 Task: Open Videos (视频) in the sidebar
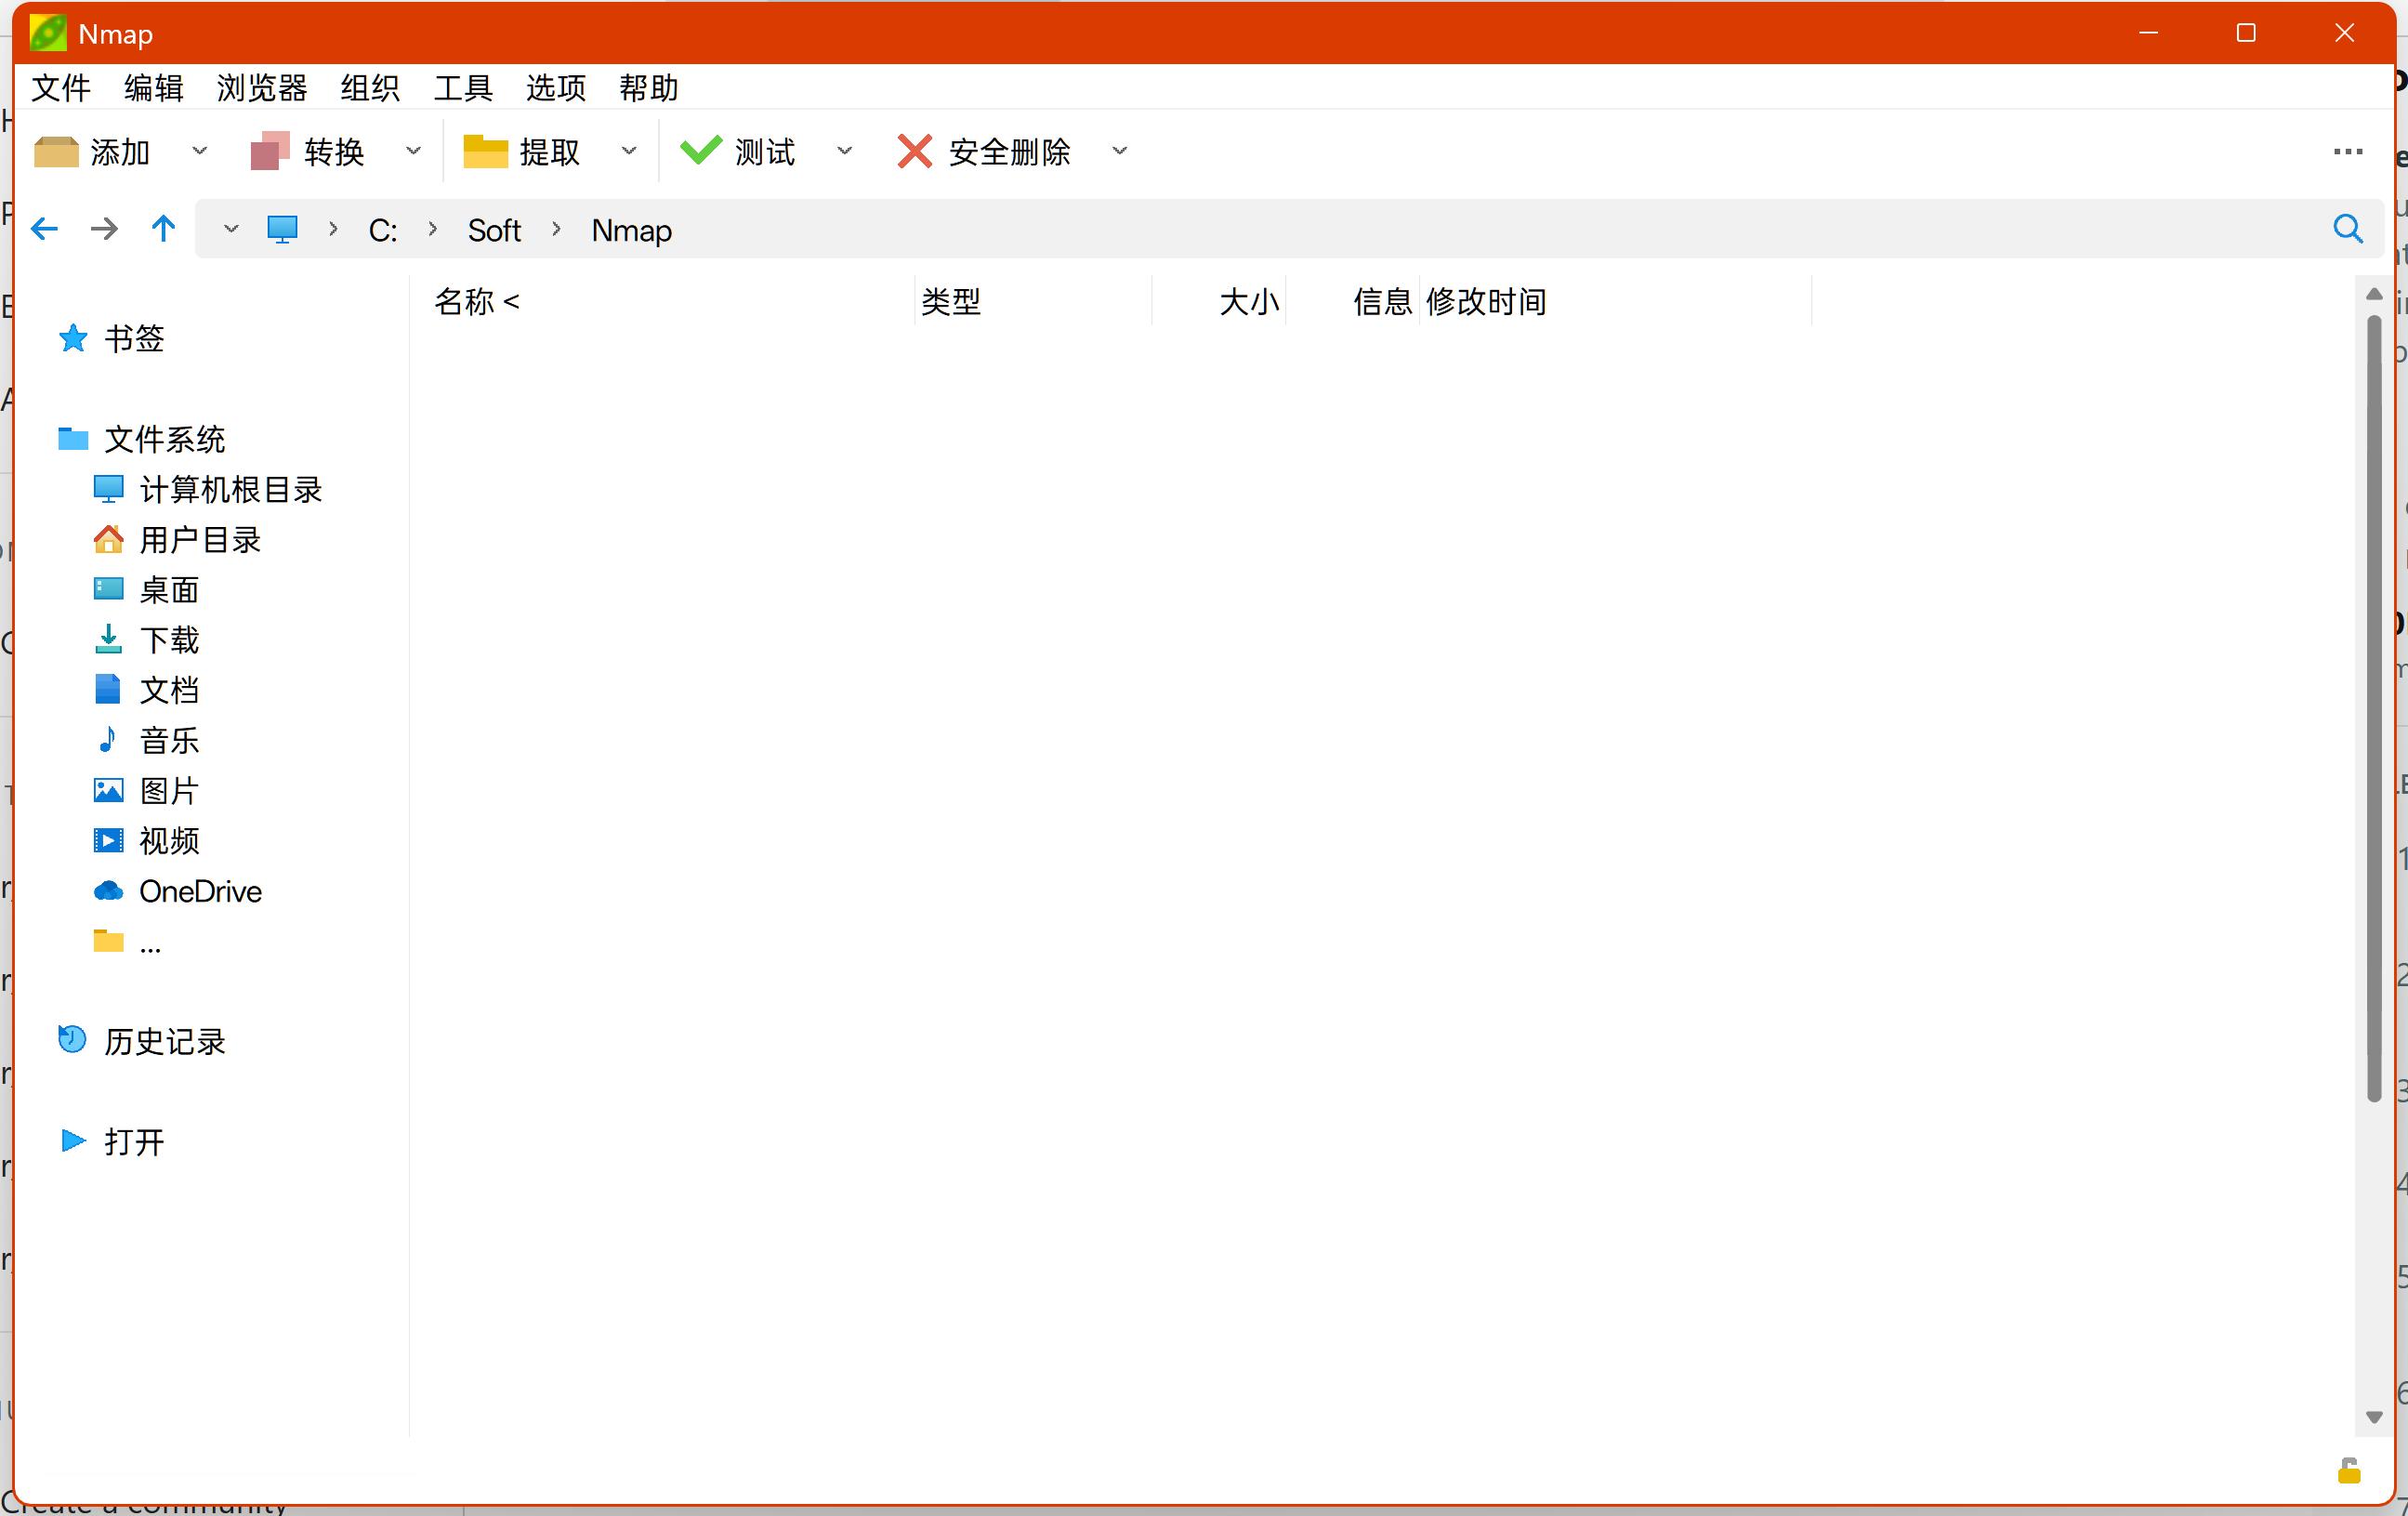[146, 840]
